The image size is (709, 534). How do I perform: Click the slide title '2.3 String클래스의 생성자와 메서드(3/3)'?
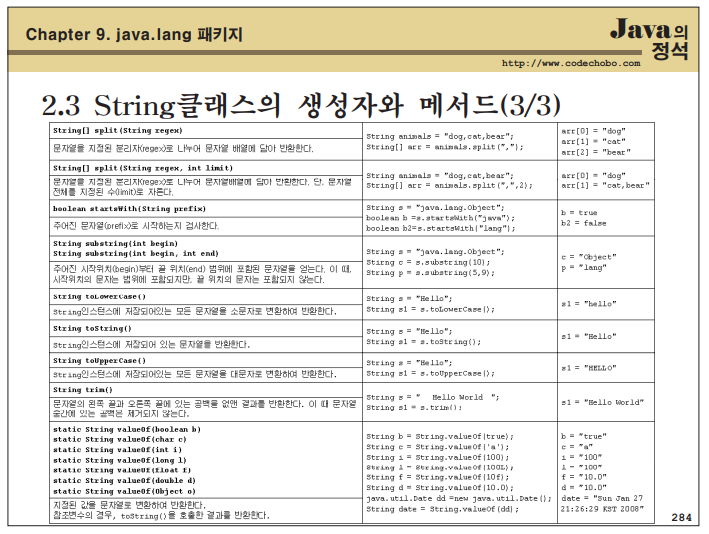point(301,105)
